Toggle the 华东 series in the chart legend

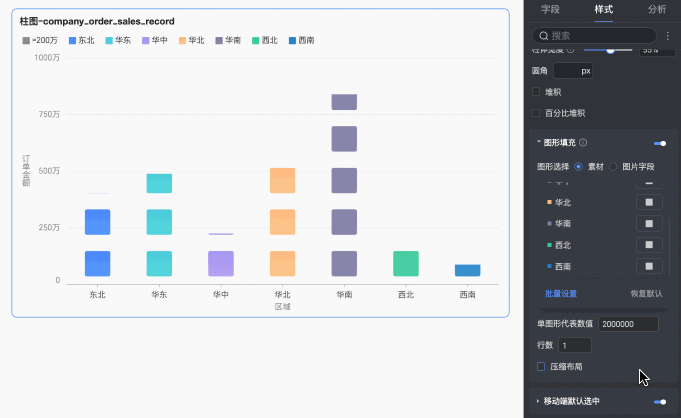point(118,40)
